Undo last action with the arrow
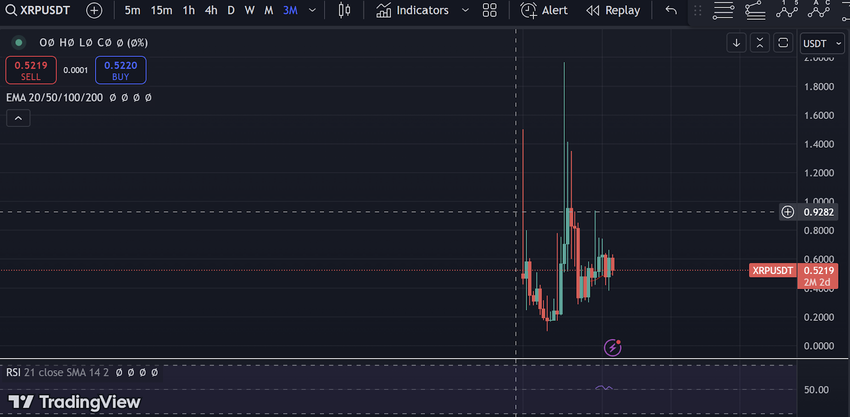The width and height of the screenshot is (850, 417). [671, 10]
